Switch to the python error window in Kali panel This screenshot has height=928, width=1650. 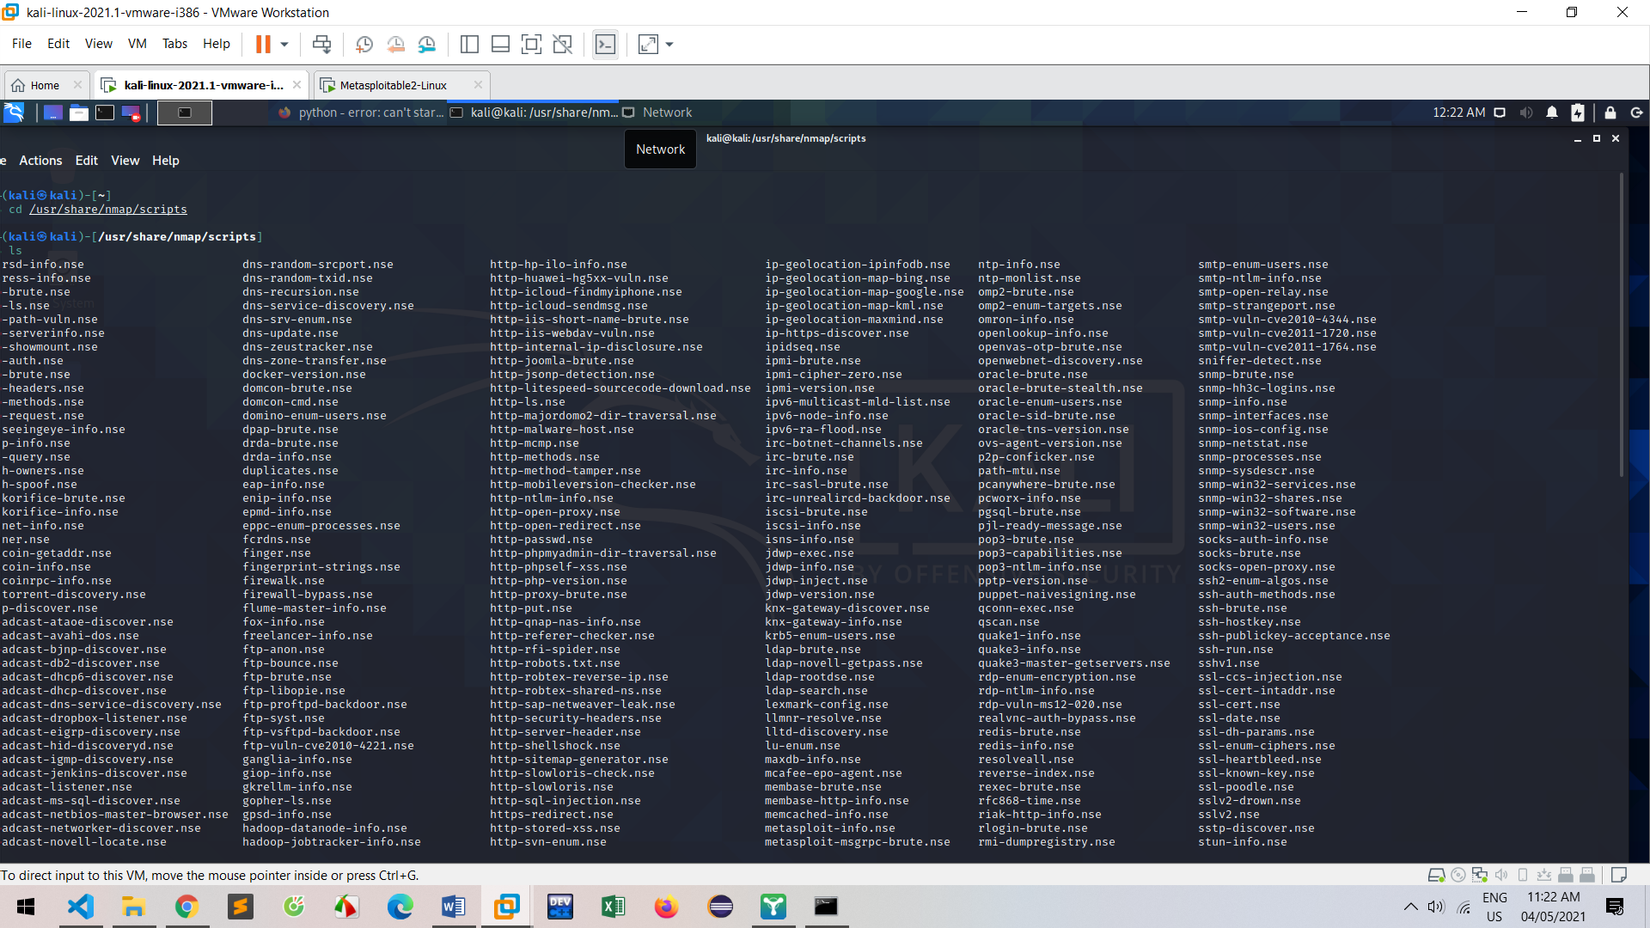tap(361, 113)
